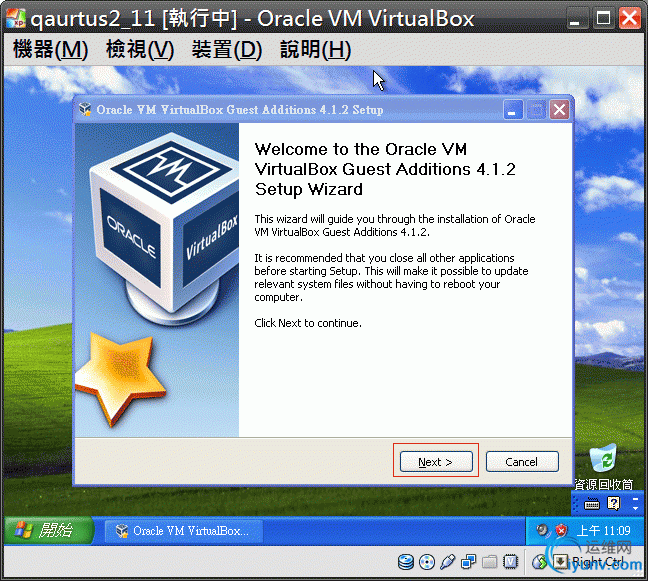
Task: Close the Guest Additions setup dialog
Action: (559, 110)
